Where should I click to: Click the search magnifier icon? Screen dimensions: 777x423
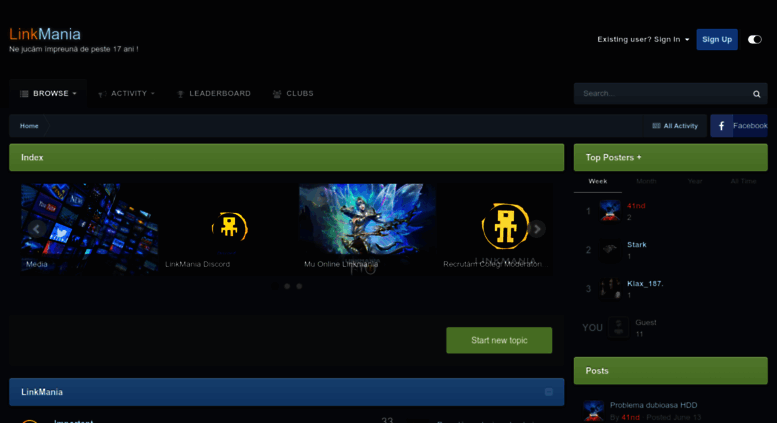[x=757, y=94]
